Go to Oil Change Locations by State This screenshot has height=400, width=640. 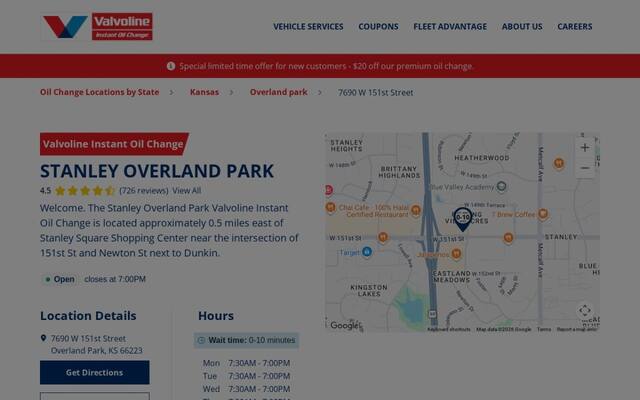pyautogui.click(x=100, y=92)
